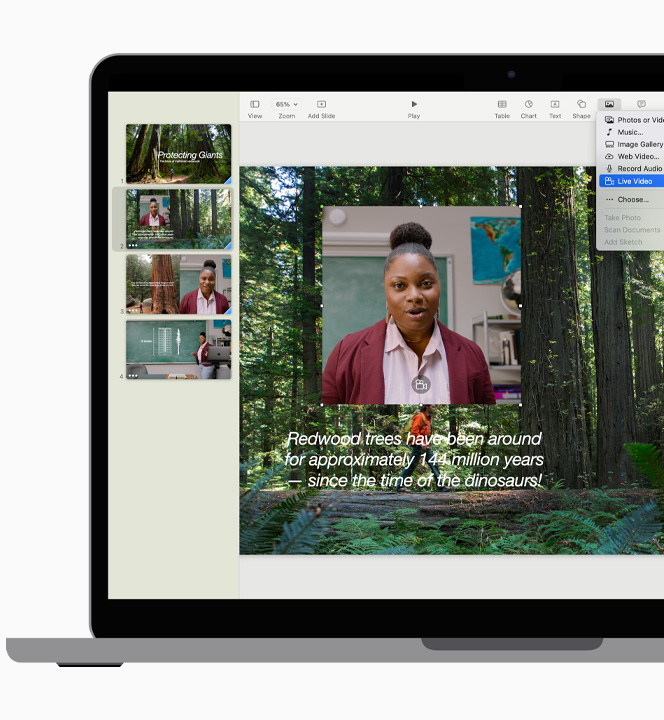Click the Comment icon in toolbar

(x=641, y=104)
